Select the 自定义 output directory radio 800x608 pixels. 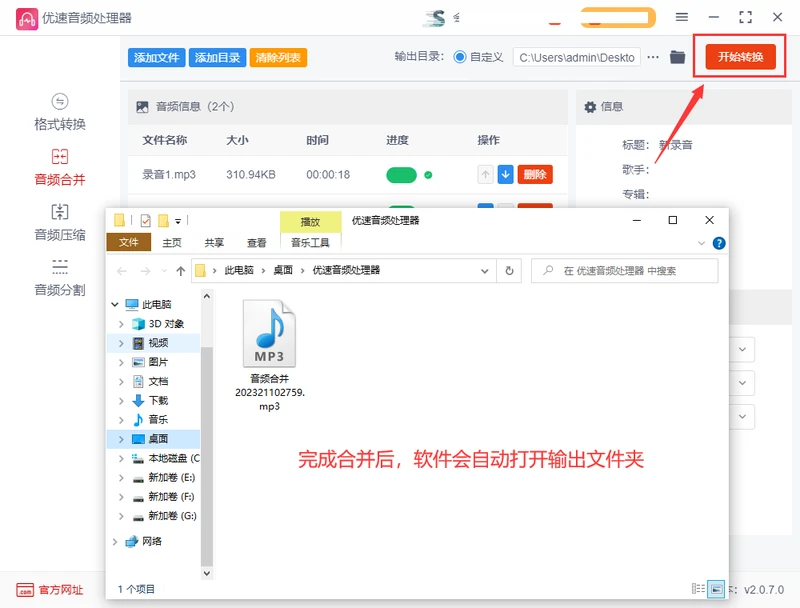tap(460, 57)
